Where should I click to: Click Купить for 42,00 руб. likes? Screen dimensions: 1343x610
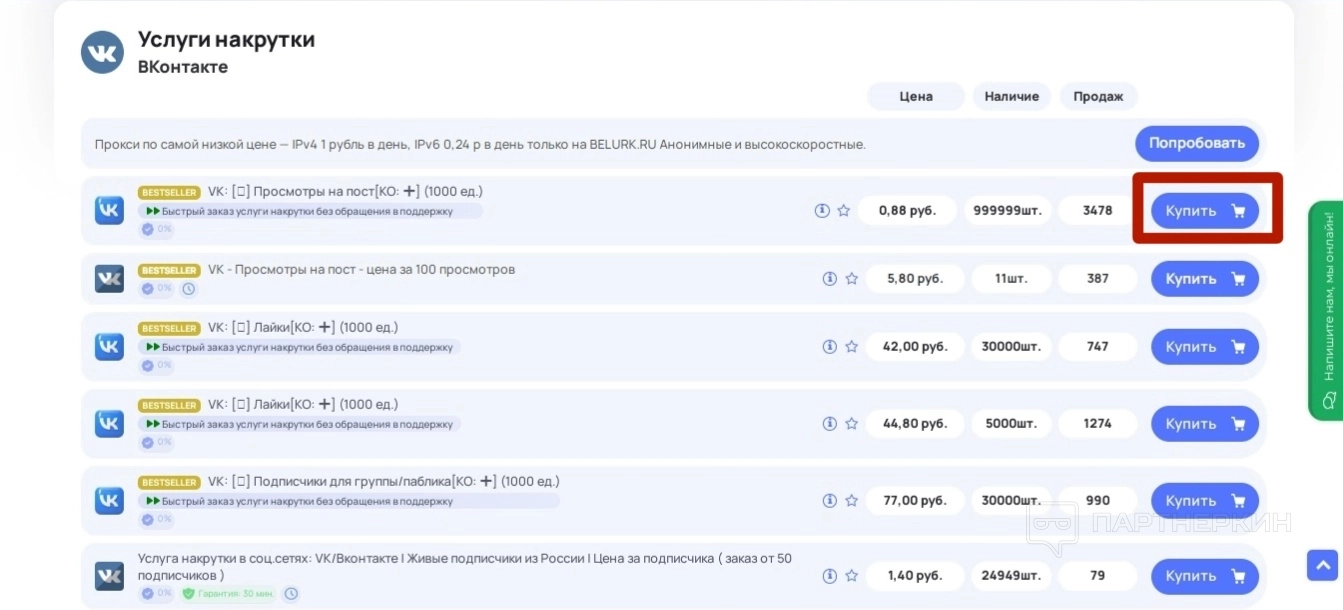pos(1205,347)
